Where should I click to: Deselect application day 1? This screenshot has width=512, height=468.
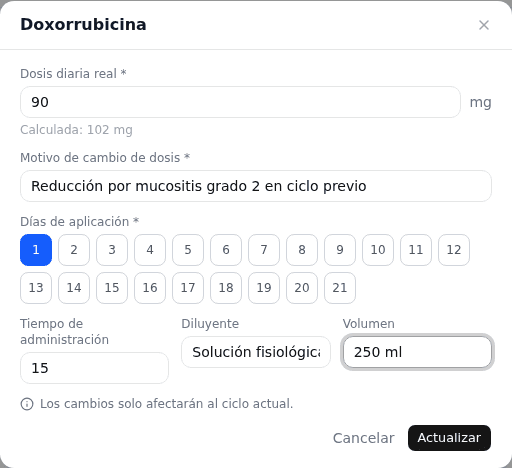point(36,250)
